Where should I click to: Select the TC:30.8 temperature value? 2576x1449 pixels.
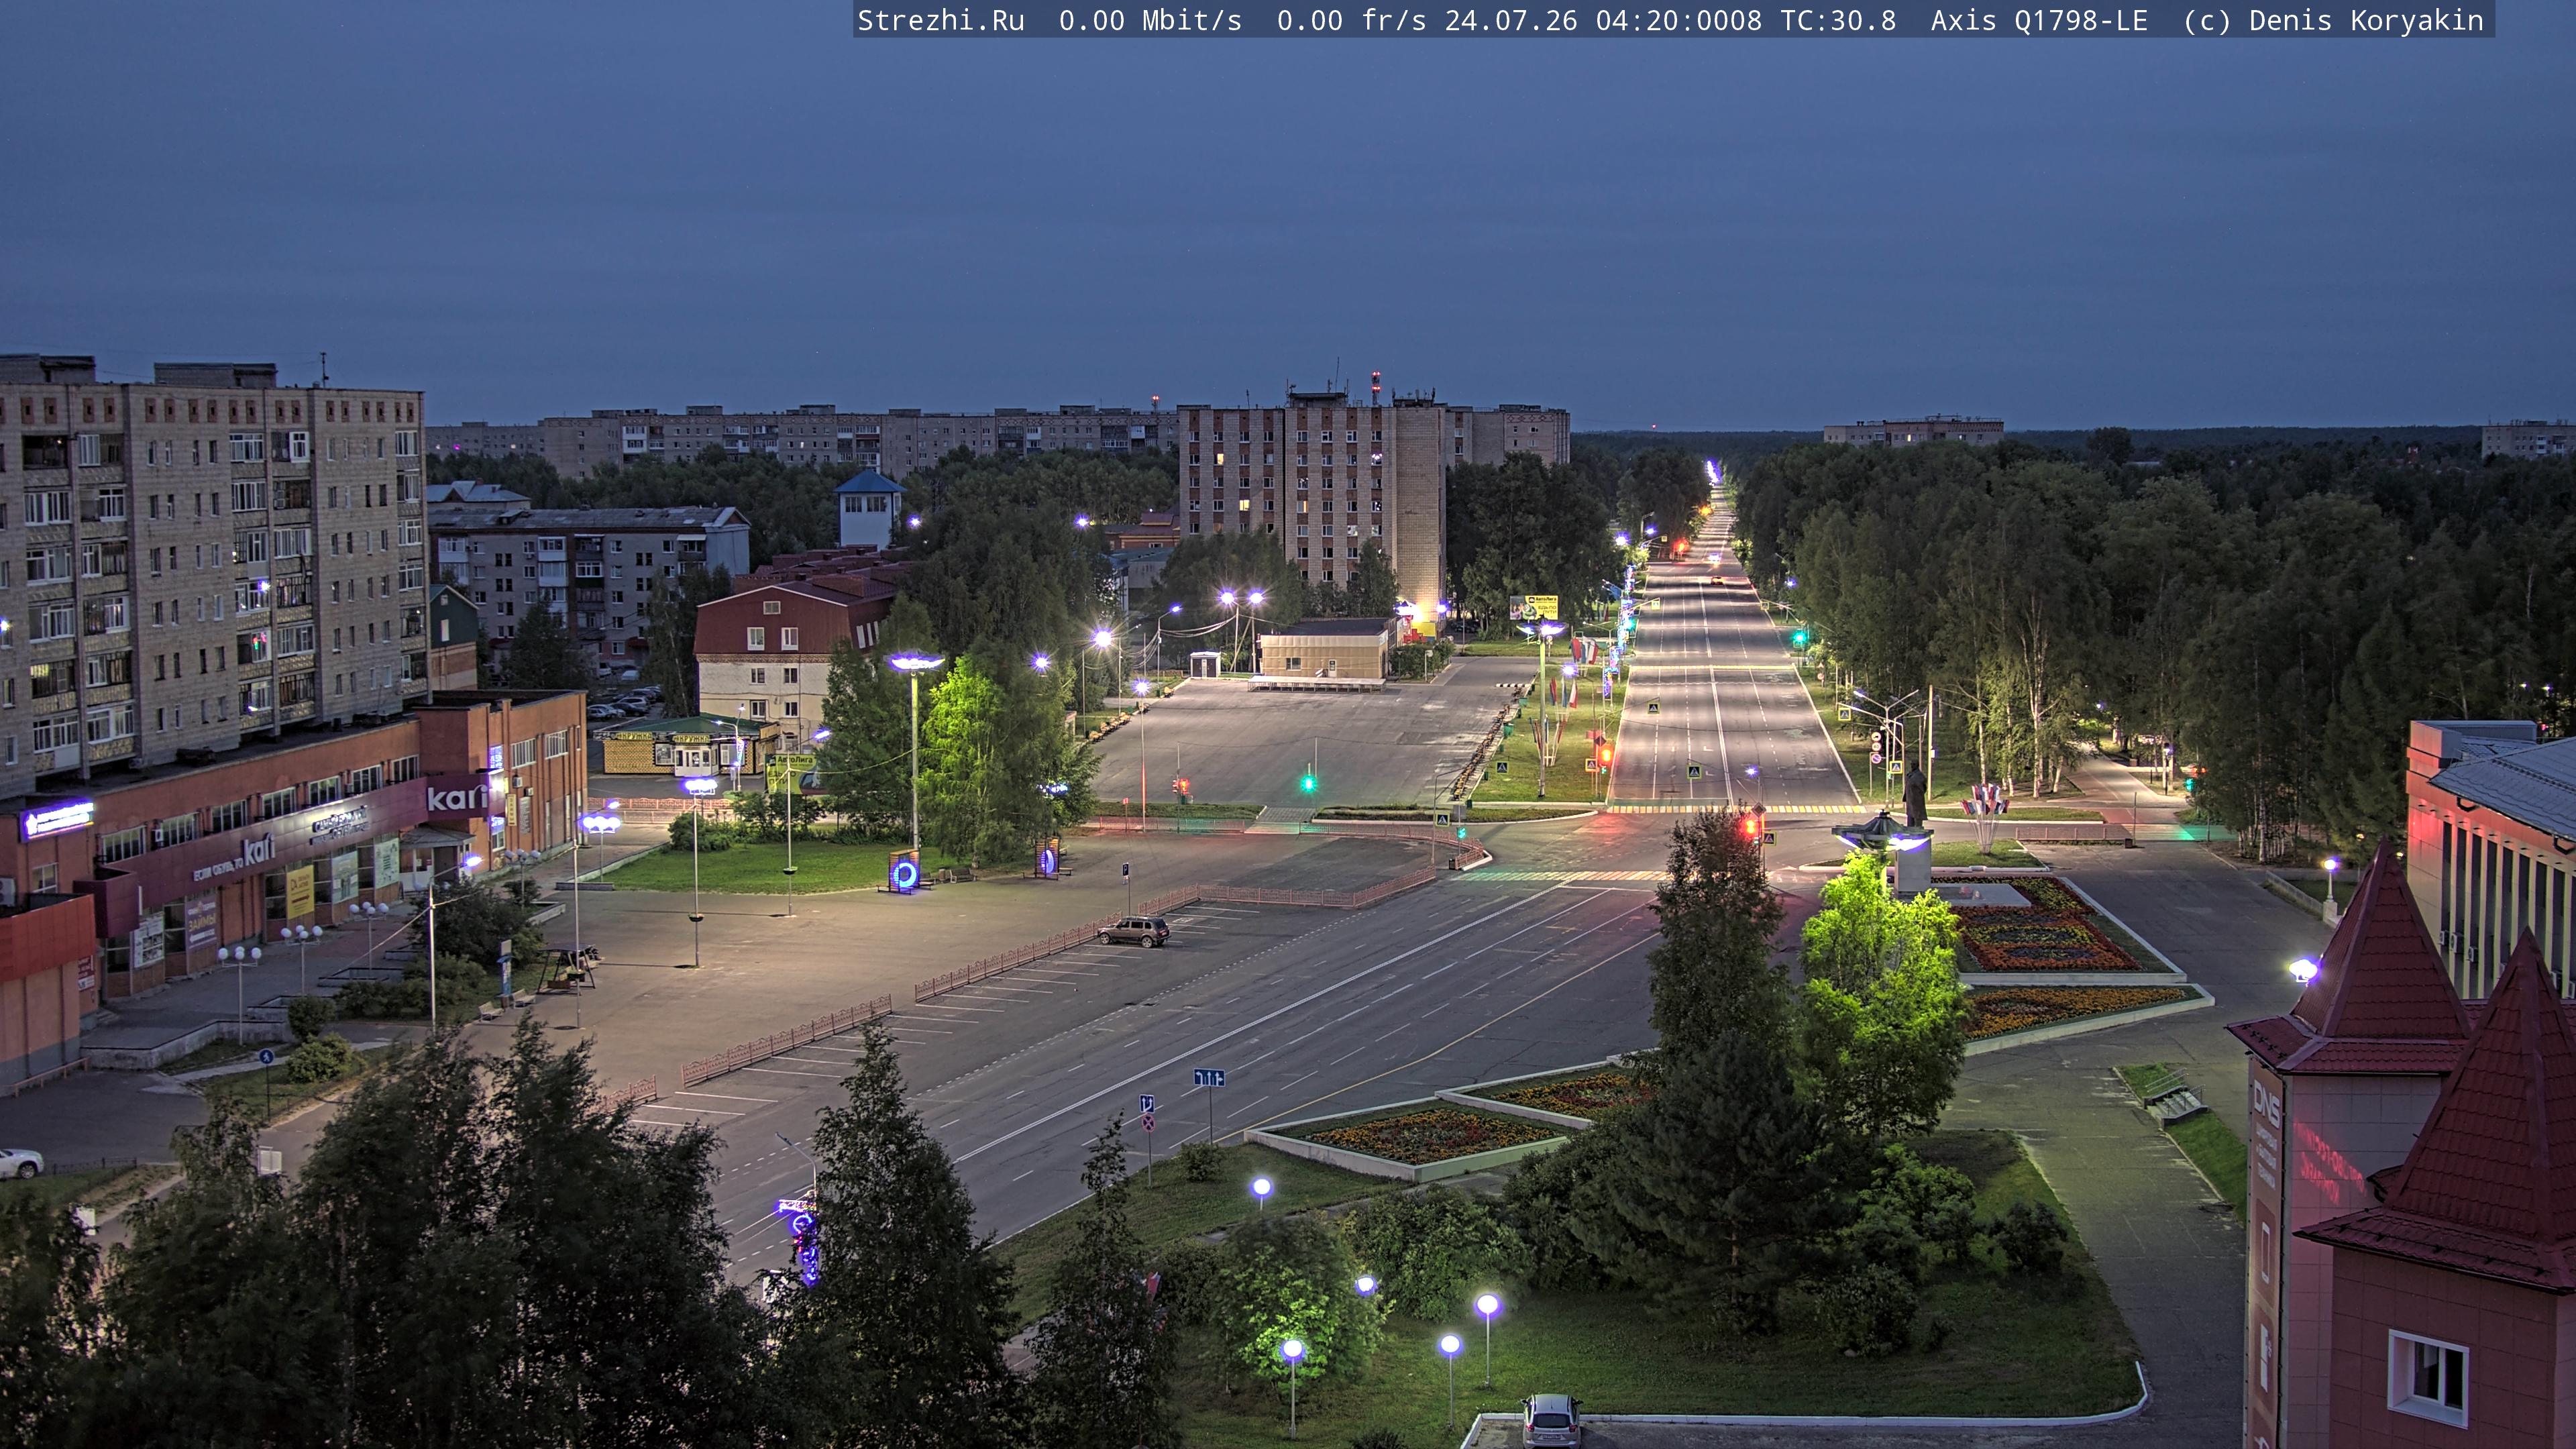[1838, 21]
